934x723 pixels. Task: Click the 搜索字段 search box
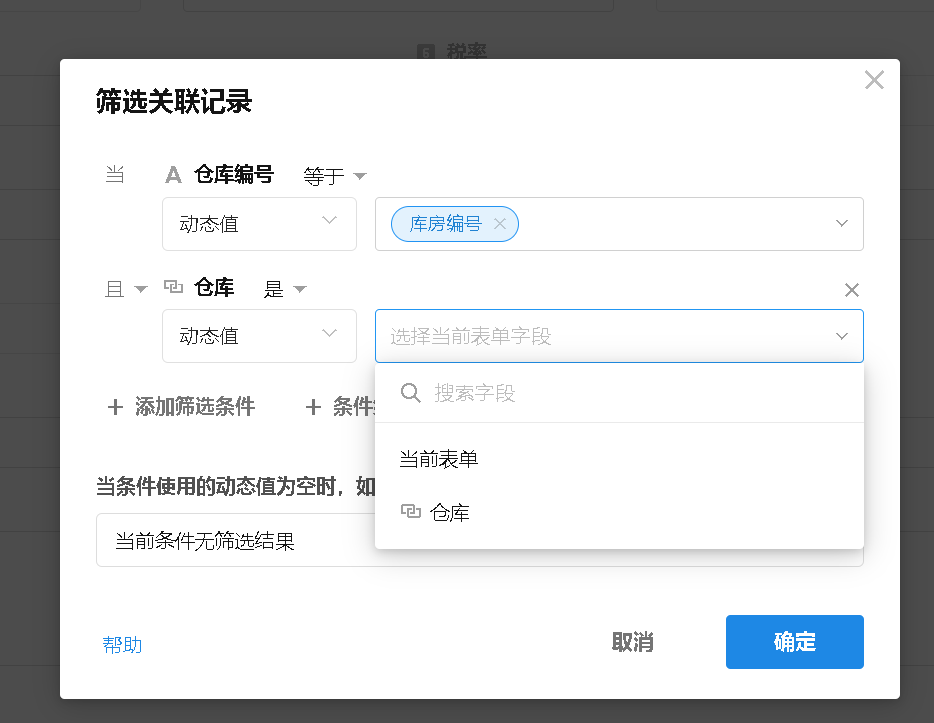click(x=630, y=393)
